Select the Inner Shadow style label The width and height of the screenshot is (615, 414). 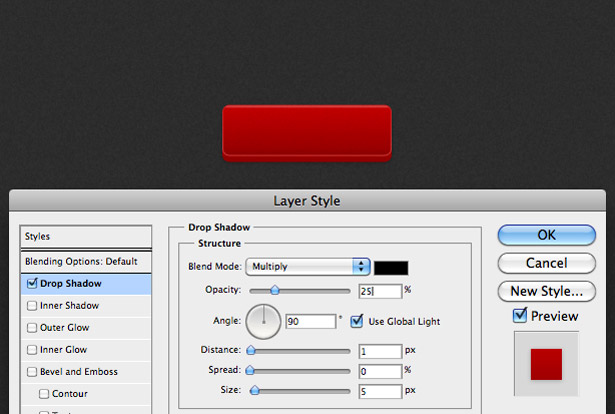(x=69, y=306)
